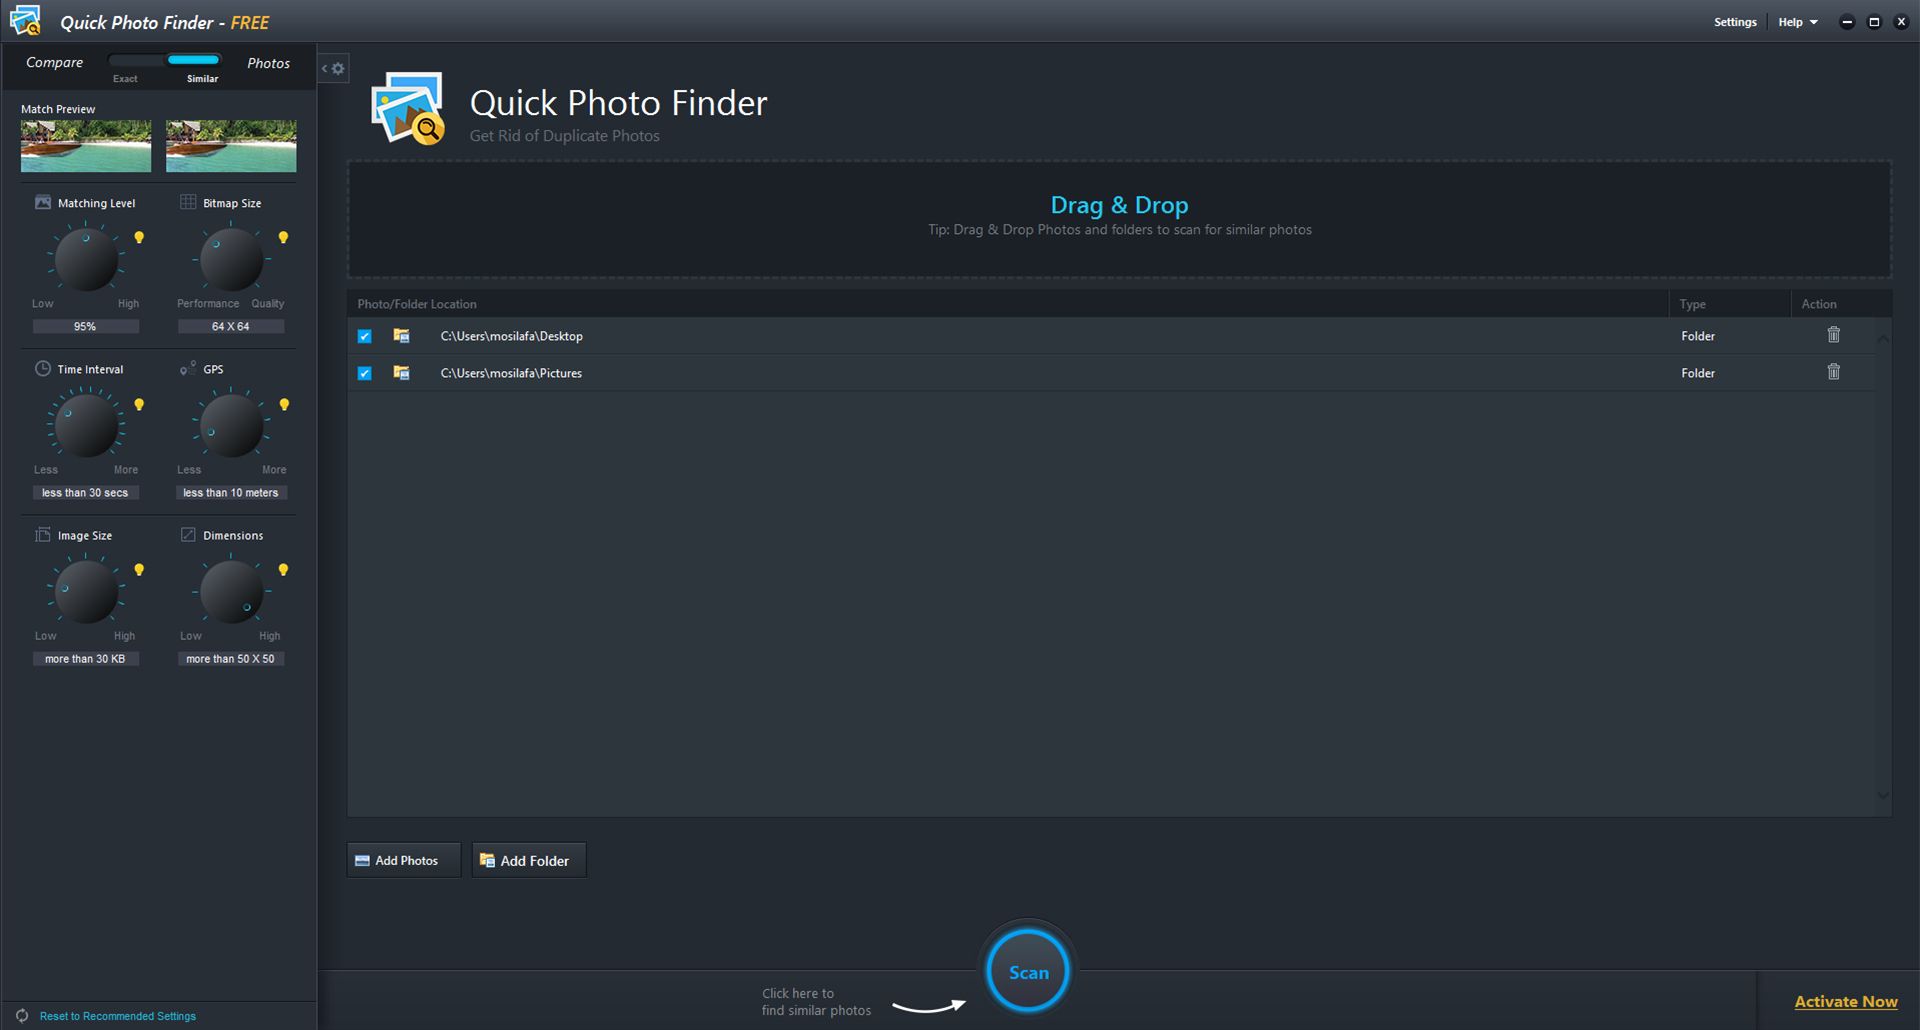Collapse the settings side panel gear arrow
This screenshot has width=1920, height=1030.
(333, 69)
